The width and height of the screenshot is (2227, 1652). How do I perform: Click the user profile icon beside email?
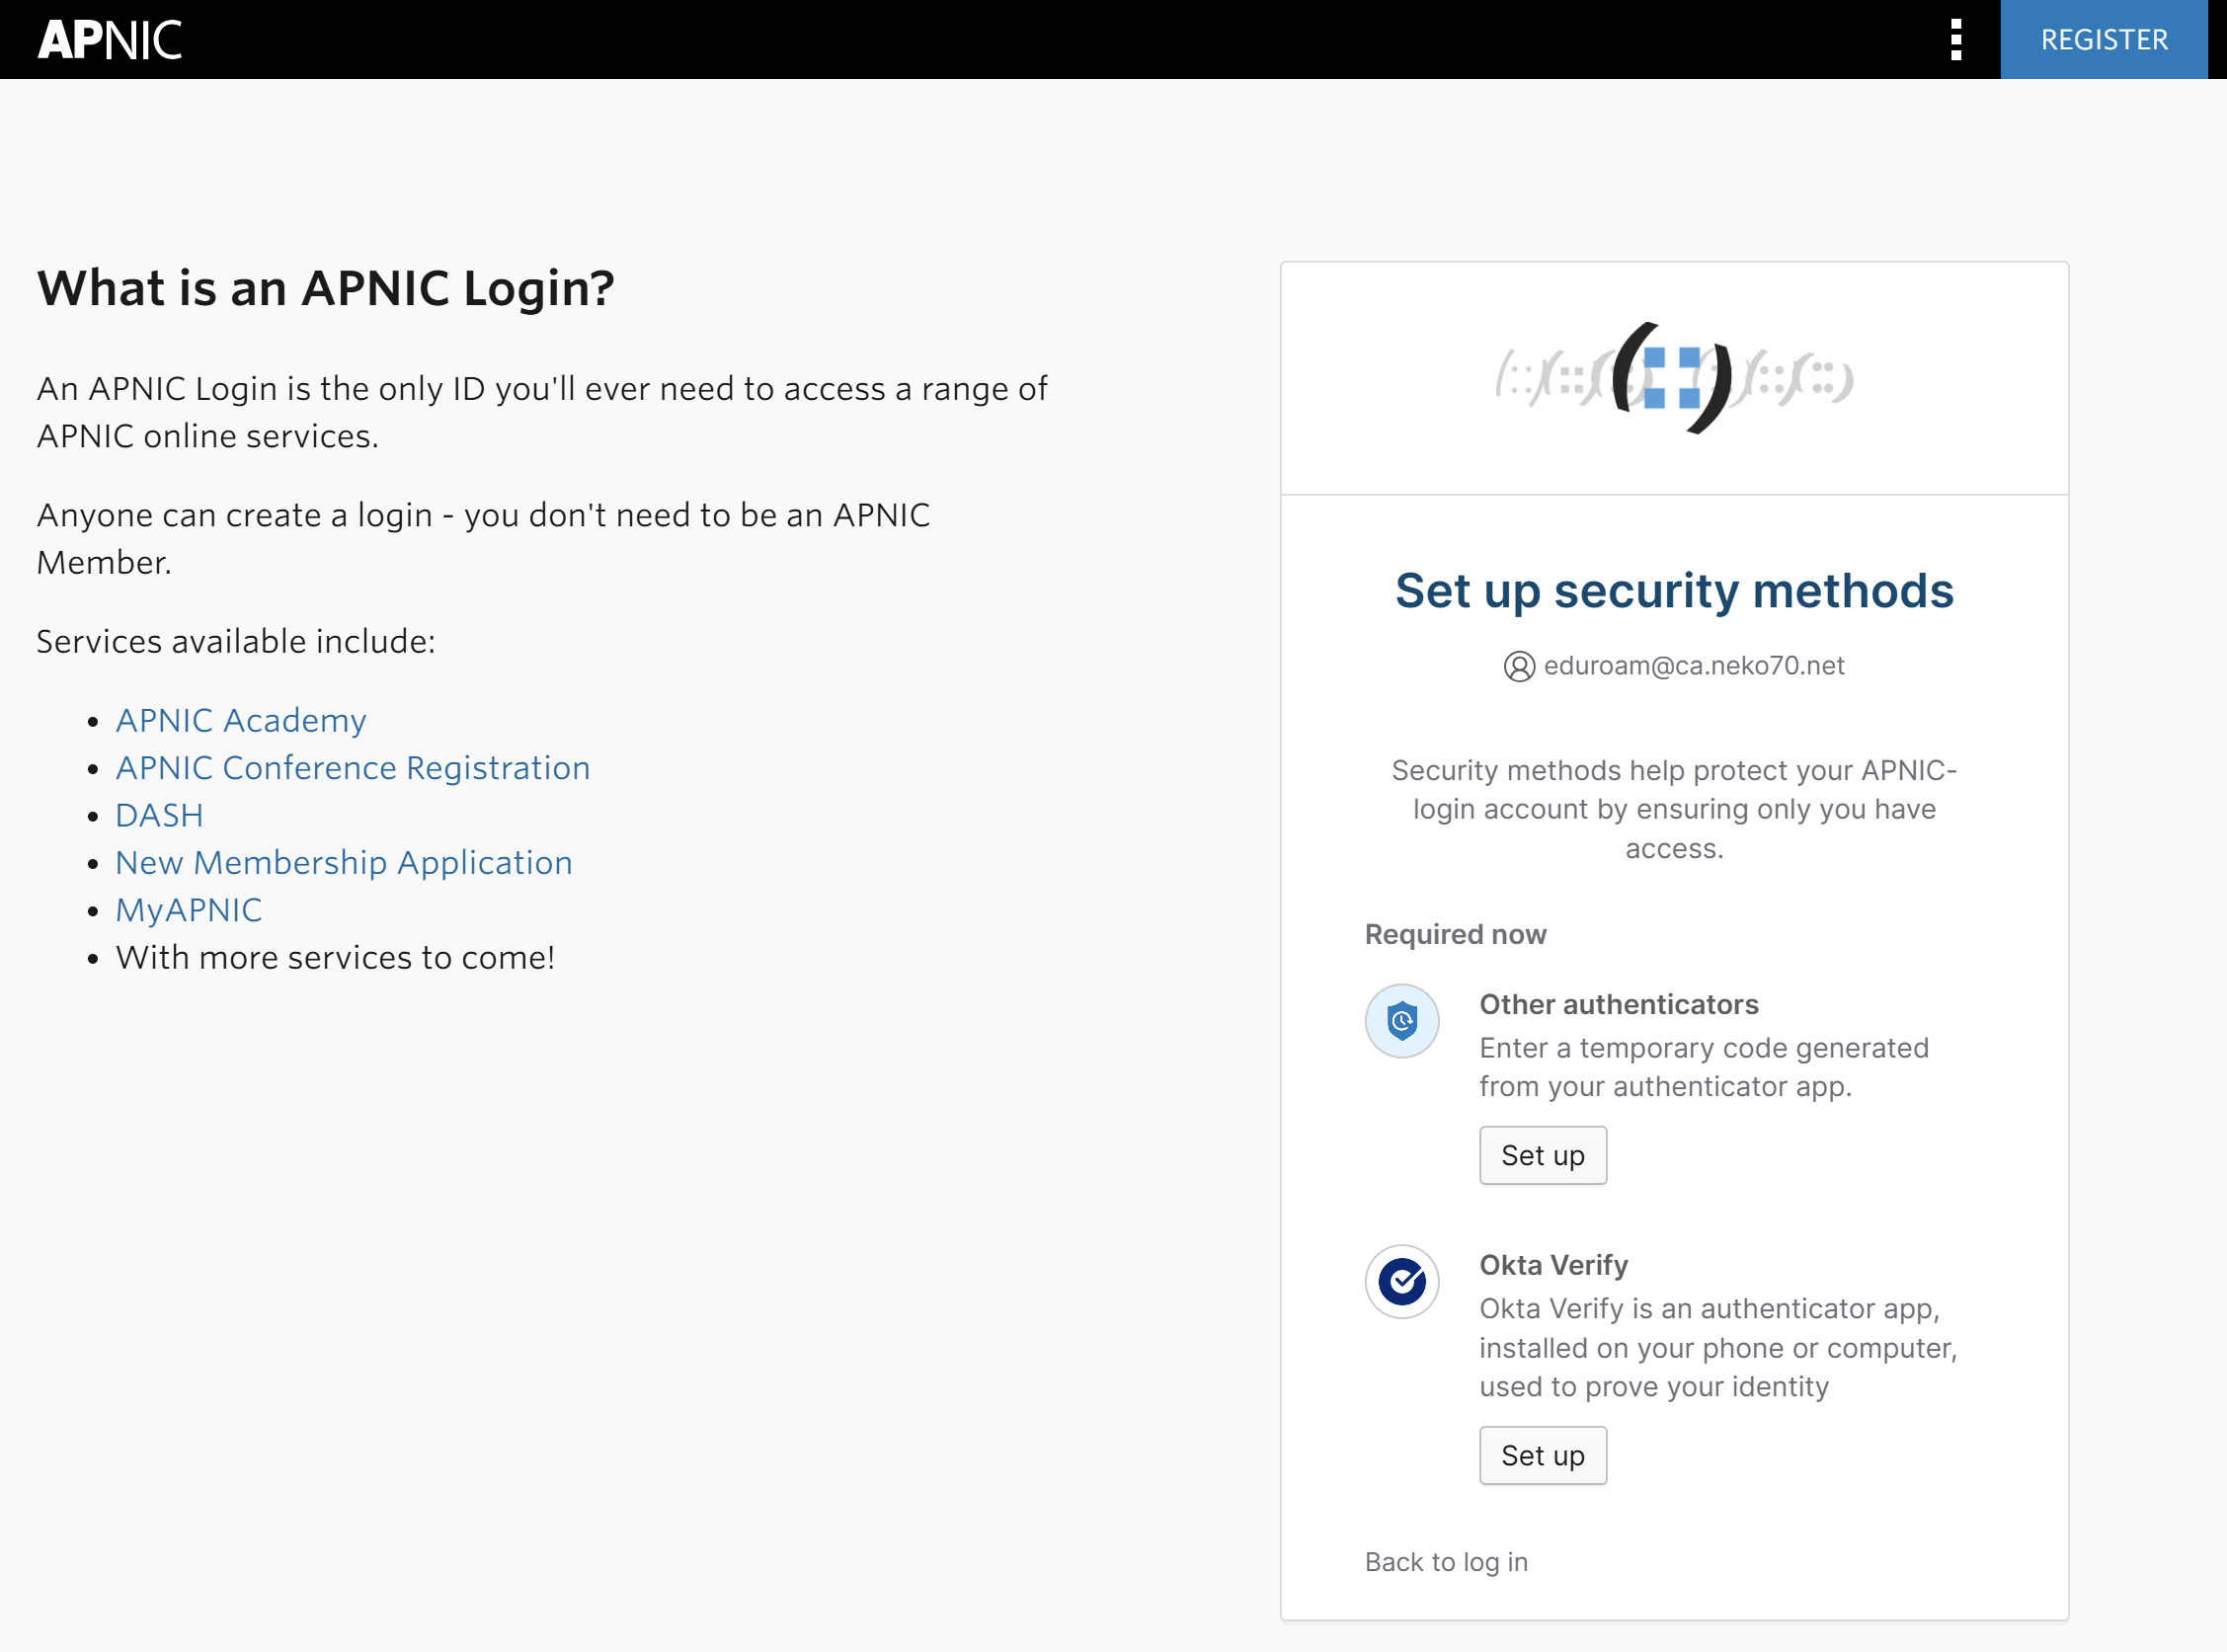(x=1518, y=666)
